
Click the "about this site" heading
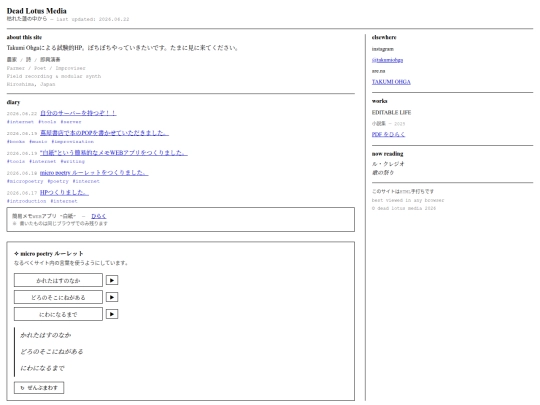(x=24, y=37)
